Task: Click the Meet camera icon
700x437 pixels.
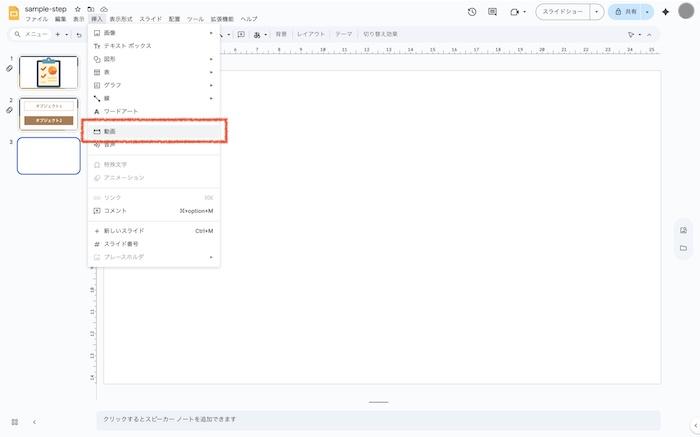Action: pyautogui.click(x=514, y=12)
